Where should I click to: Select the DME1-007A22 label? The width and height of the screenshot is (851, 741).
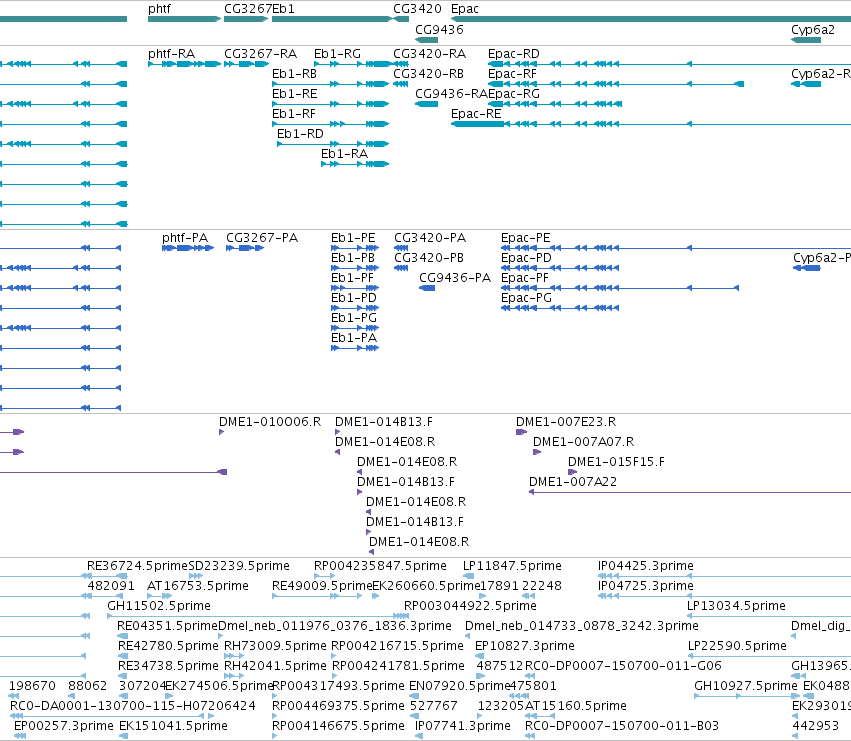pyautogui.click(x=573, y=482)
